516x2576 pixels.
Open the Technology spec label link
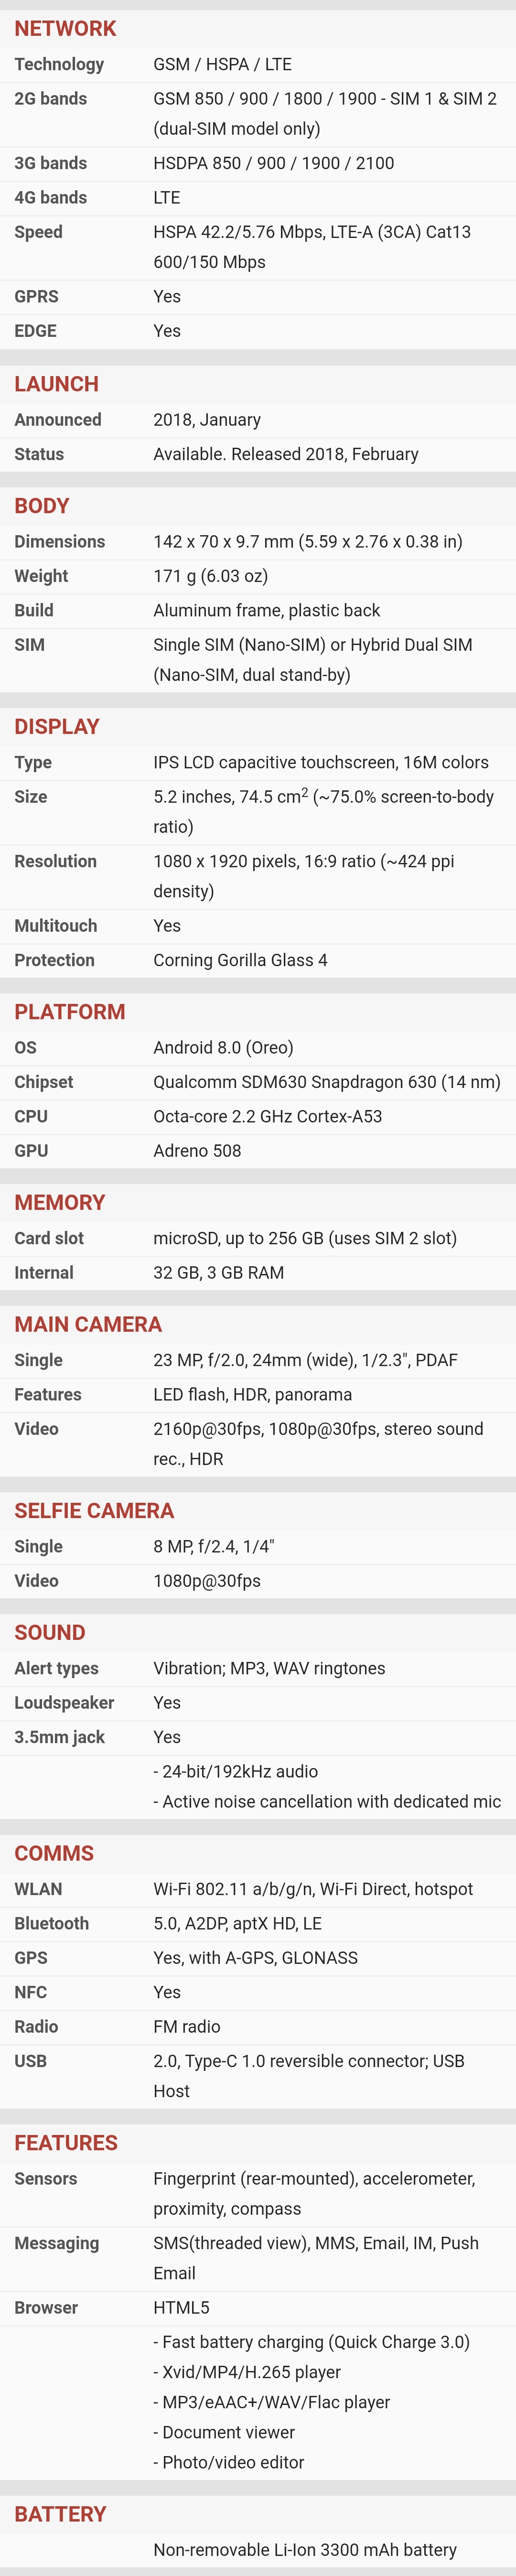pyautogui.click(x=59, y=64)
